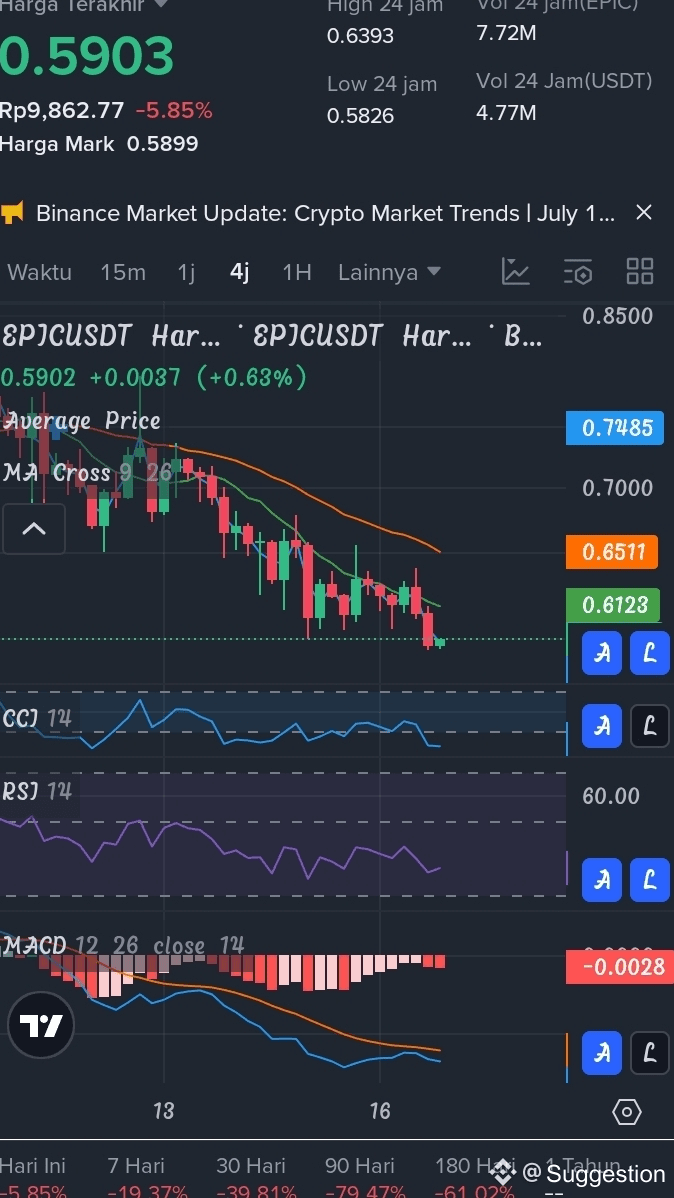Select the Hari Ini performance period
This screenshot has width=674, height=1198.
click(33, 1167)
